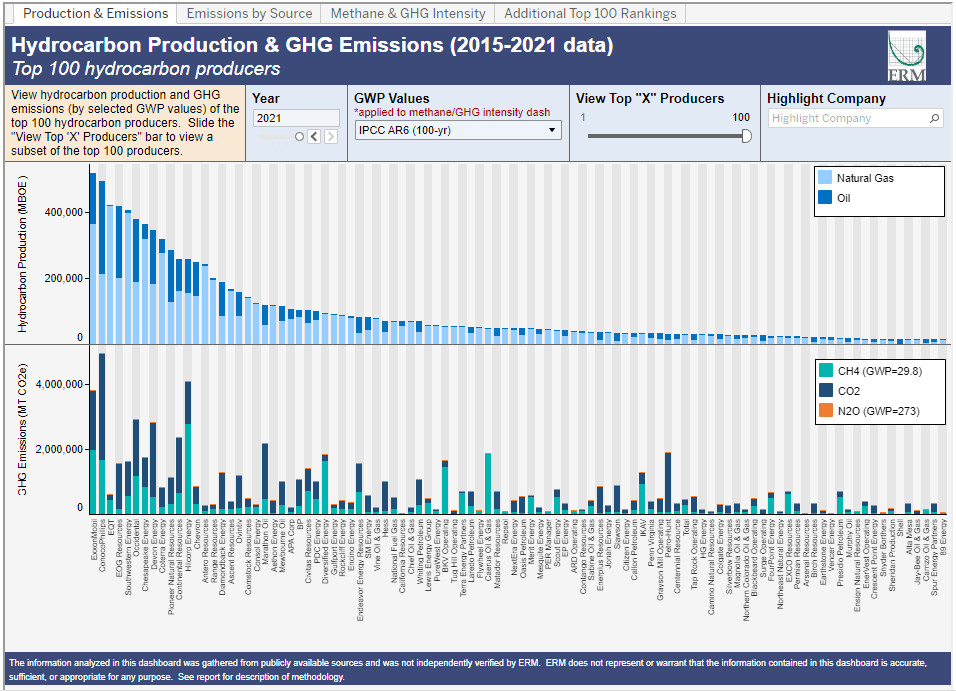Viewport: 956px width, 691px height.
Task: Click the Pioneer Natural Resources axis label
Action: point(171,567)
